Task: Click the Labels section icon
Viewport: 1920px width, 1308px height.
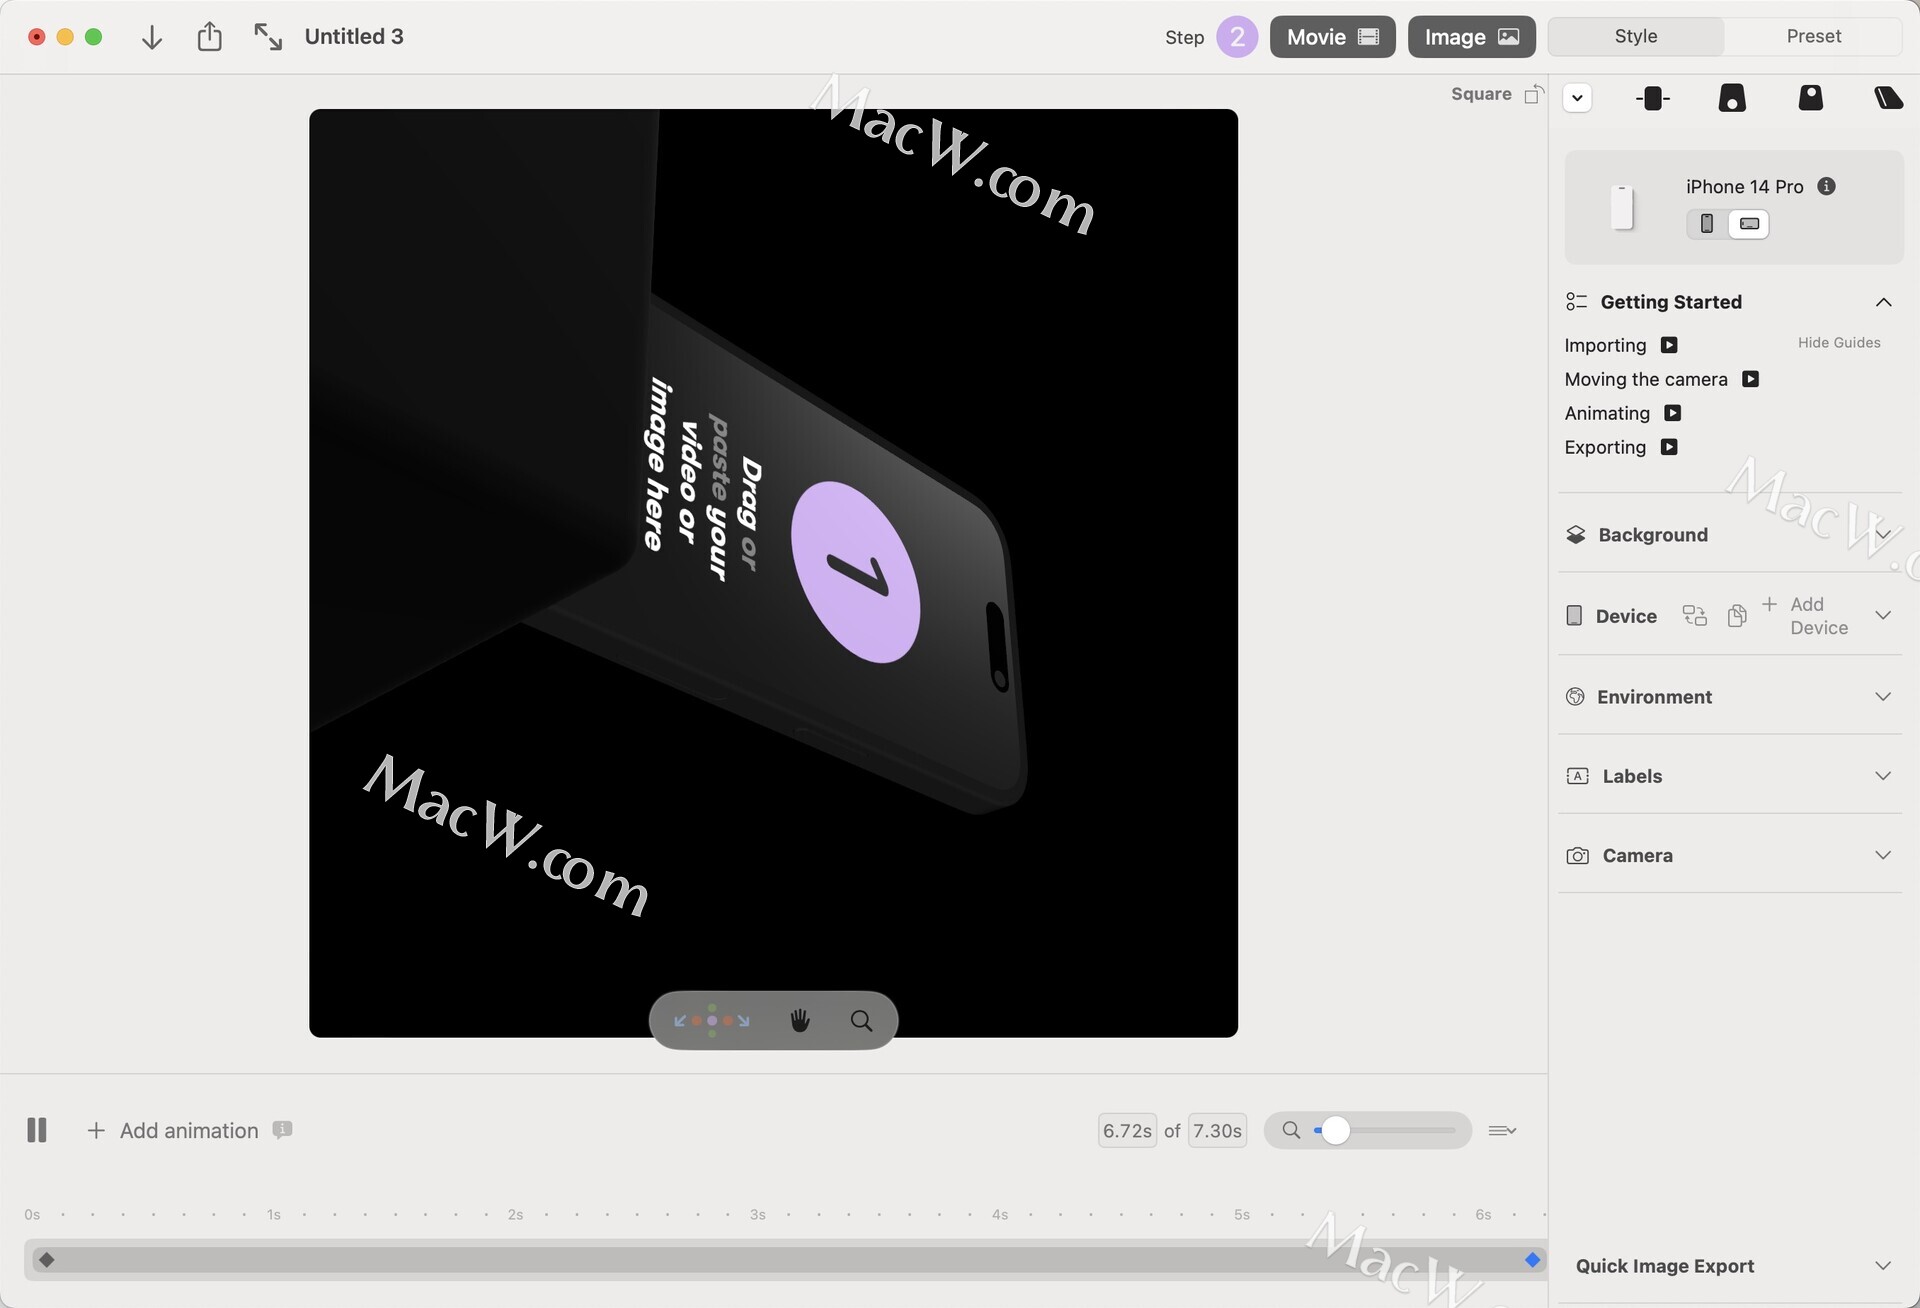Action: (1577, 776)
